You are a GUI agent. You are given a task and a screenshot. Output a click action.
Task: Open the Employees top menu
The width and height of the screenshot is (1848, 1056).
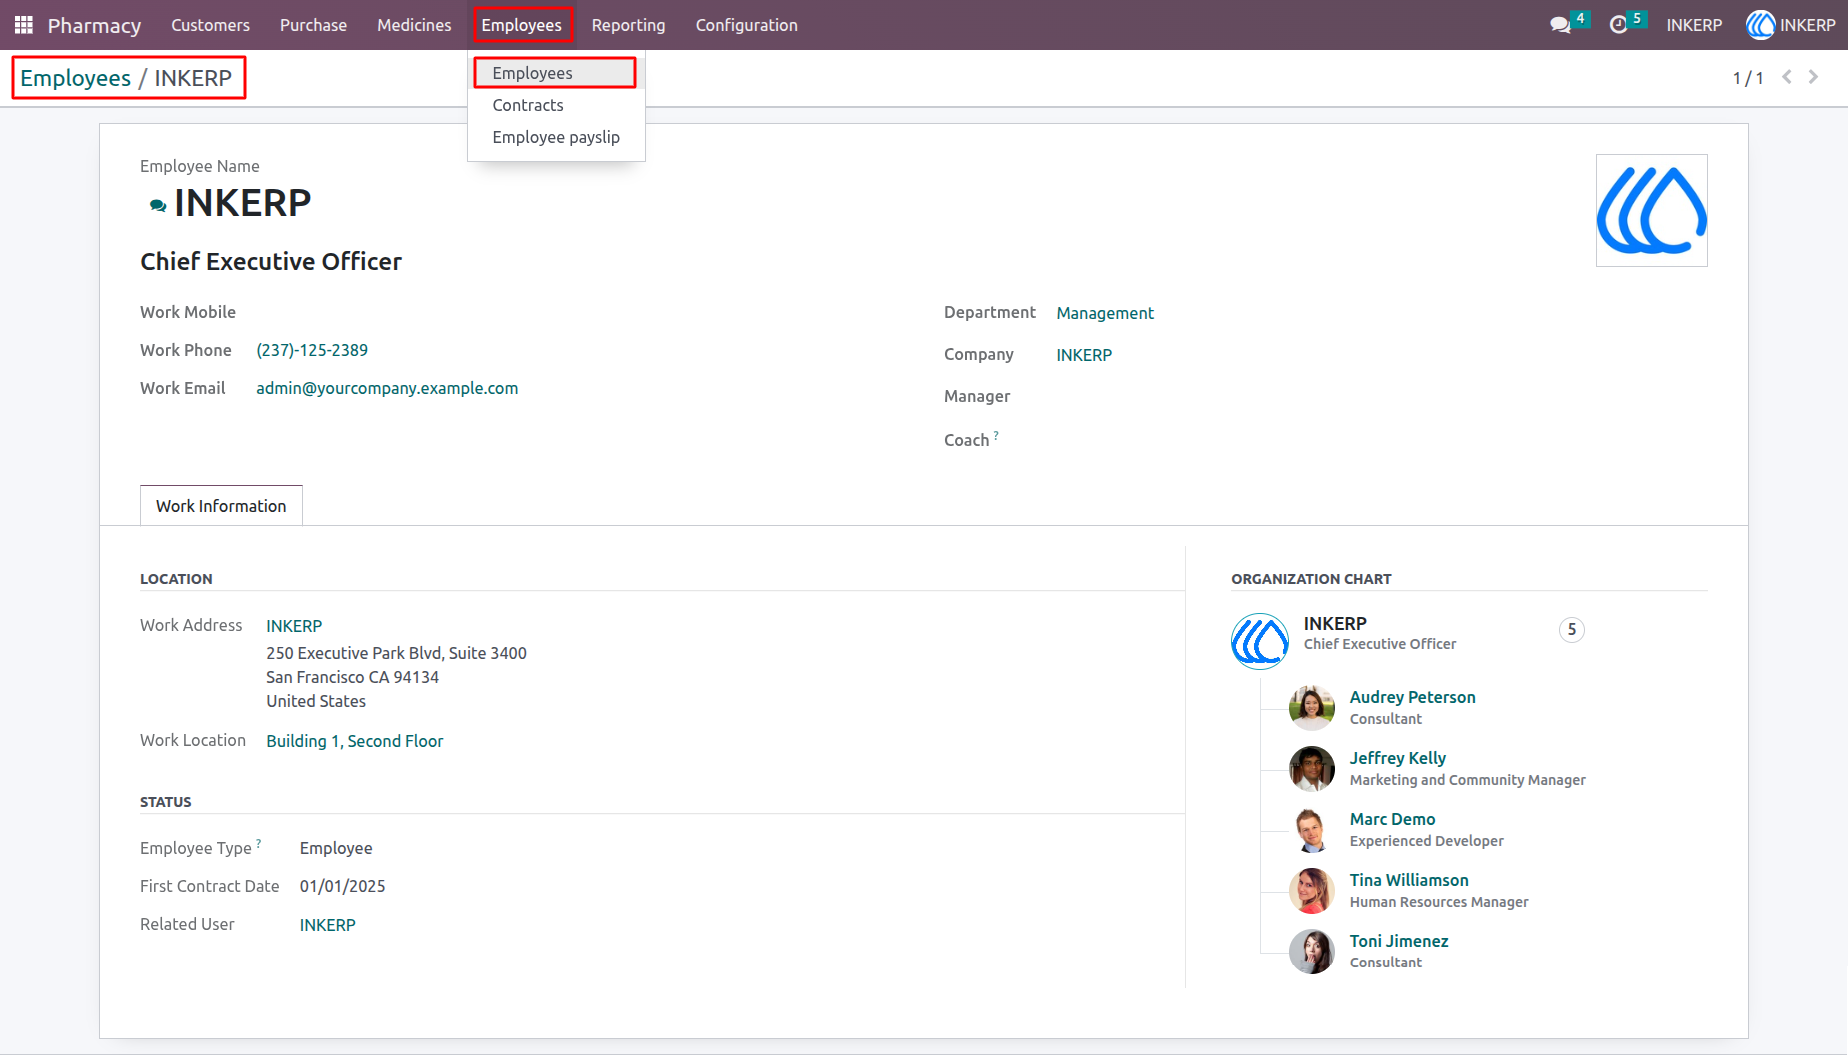click(x=522, y=25)
